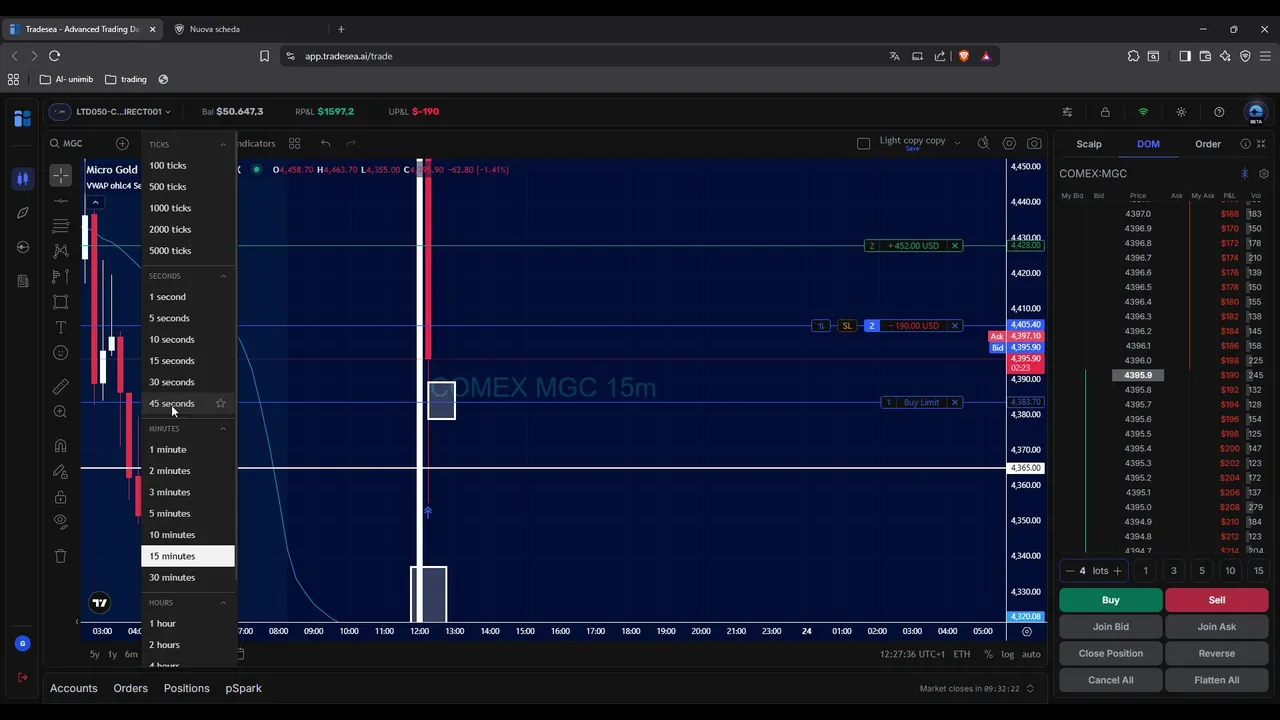Select the XABCD pattern tool
This screenshot has width=1280, height=720.
point(61,251)
